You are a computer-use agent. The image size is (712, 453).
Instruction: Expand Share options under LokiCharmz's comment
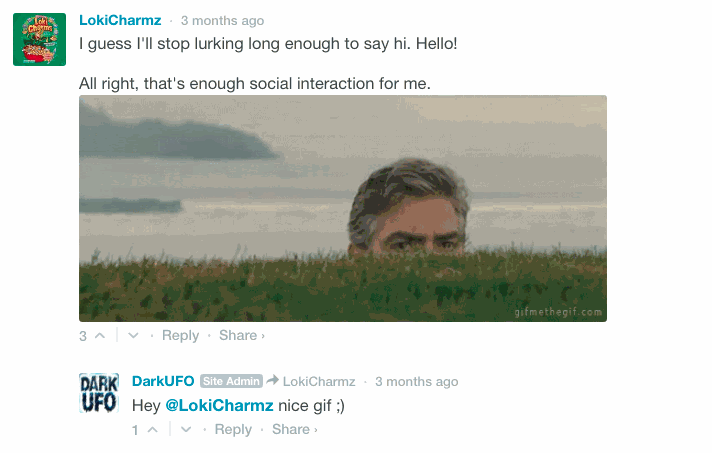(241, 336)
